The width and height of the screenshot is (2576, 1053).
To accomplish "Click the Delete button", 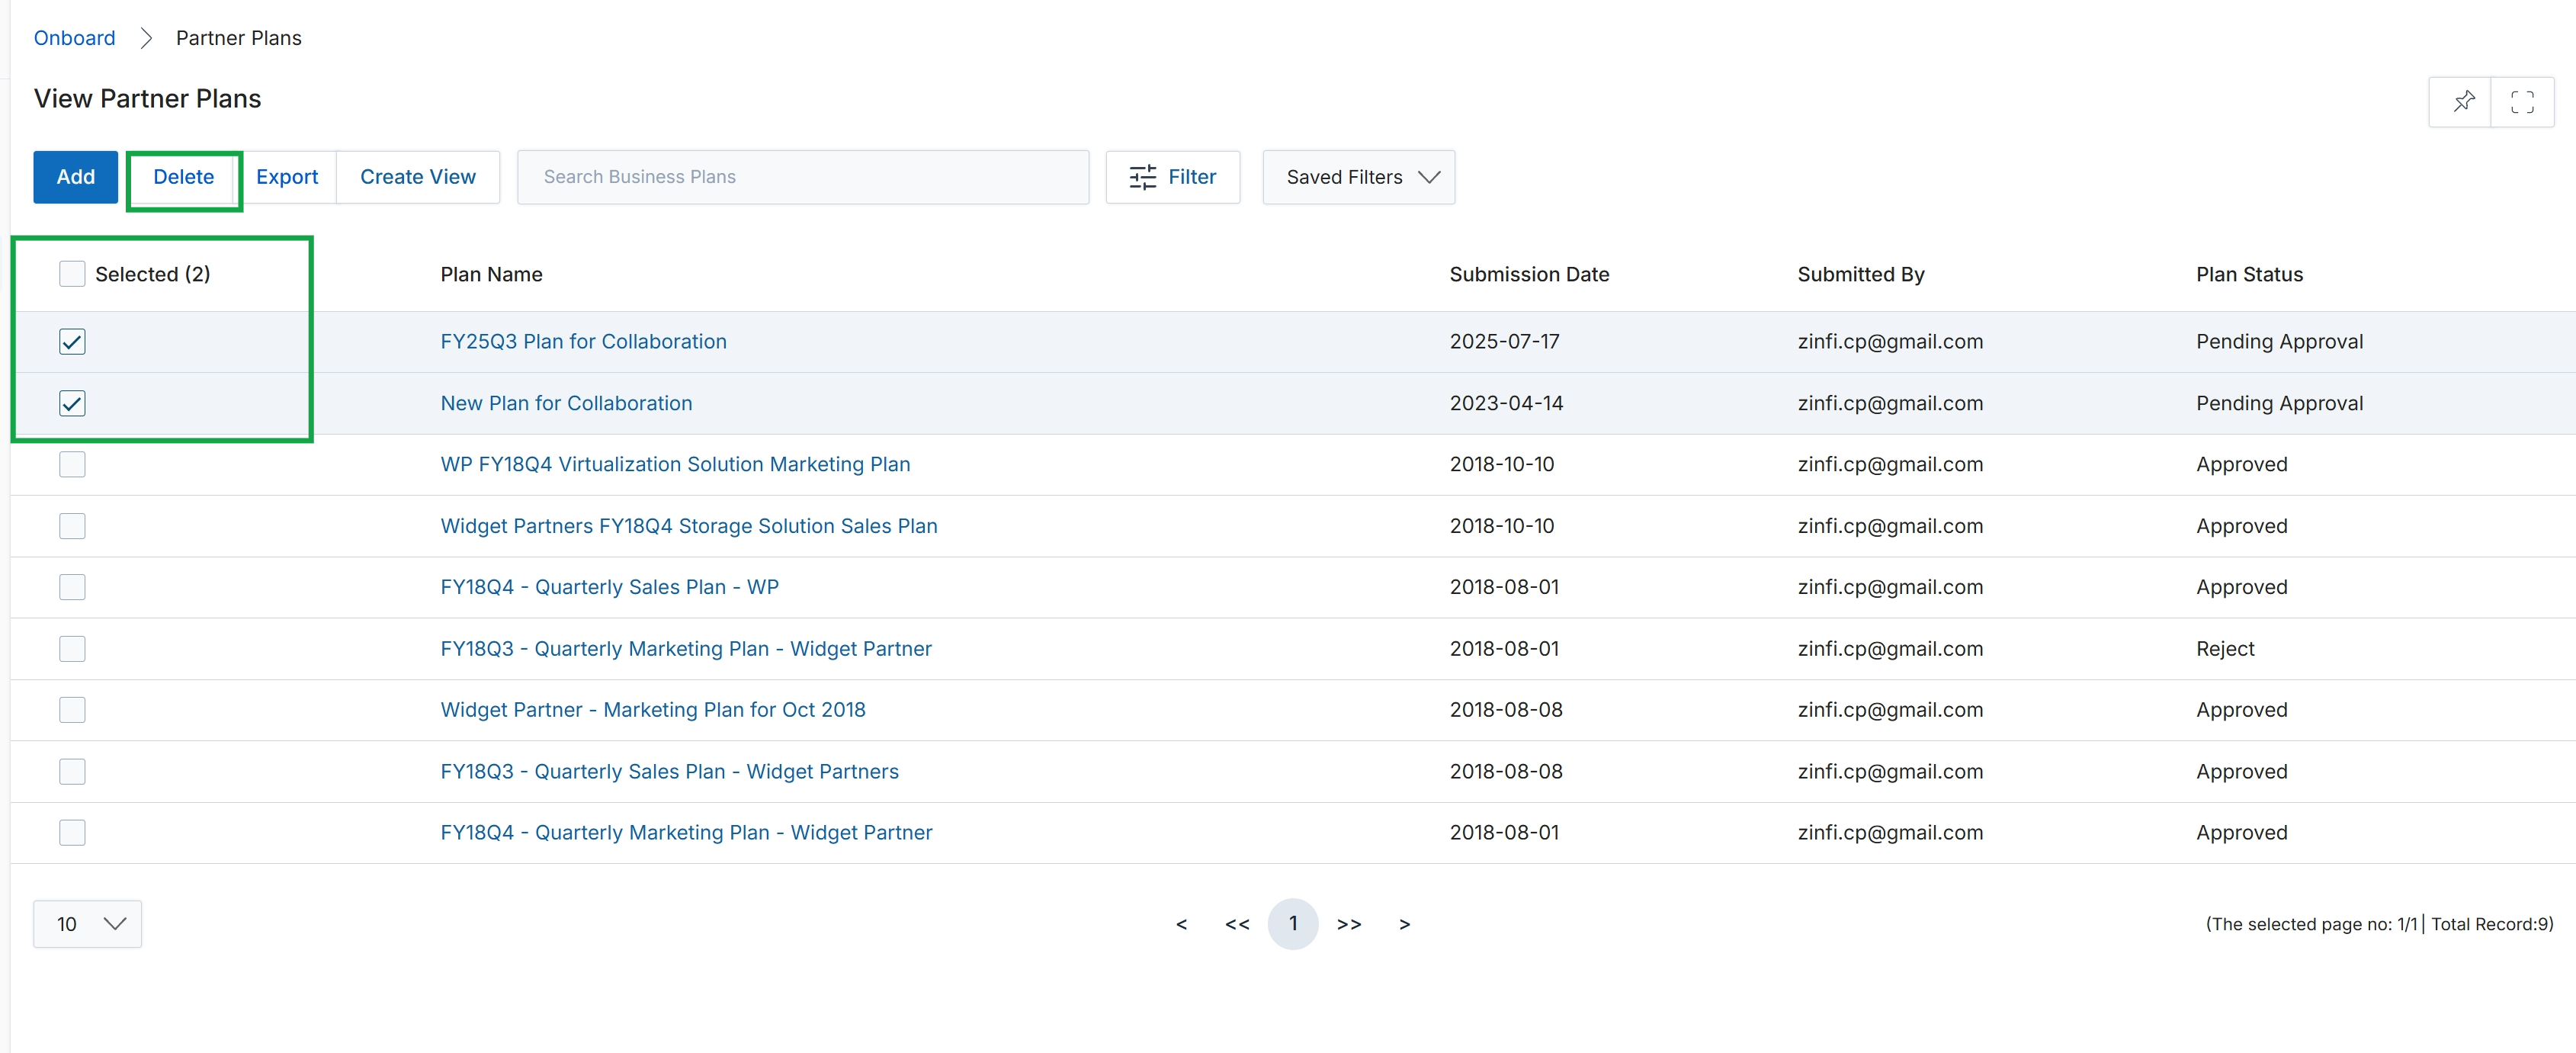I will point(184,177).
